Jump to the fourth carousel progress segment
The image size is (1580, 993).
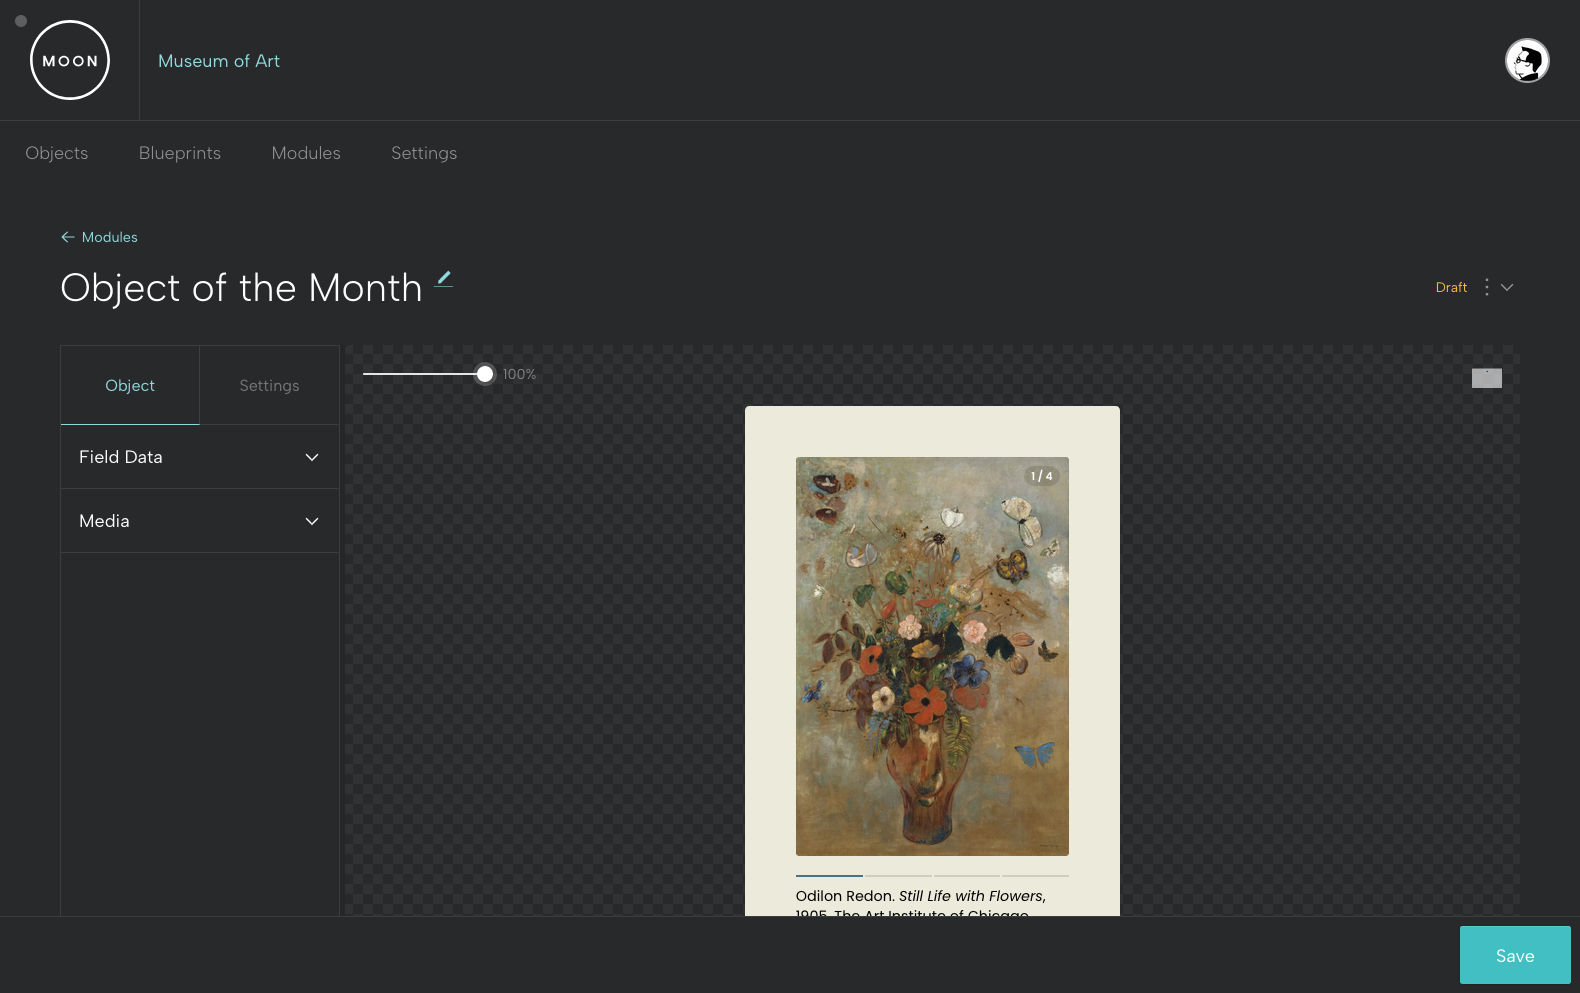coord(1035,875)
